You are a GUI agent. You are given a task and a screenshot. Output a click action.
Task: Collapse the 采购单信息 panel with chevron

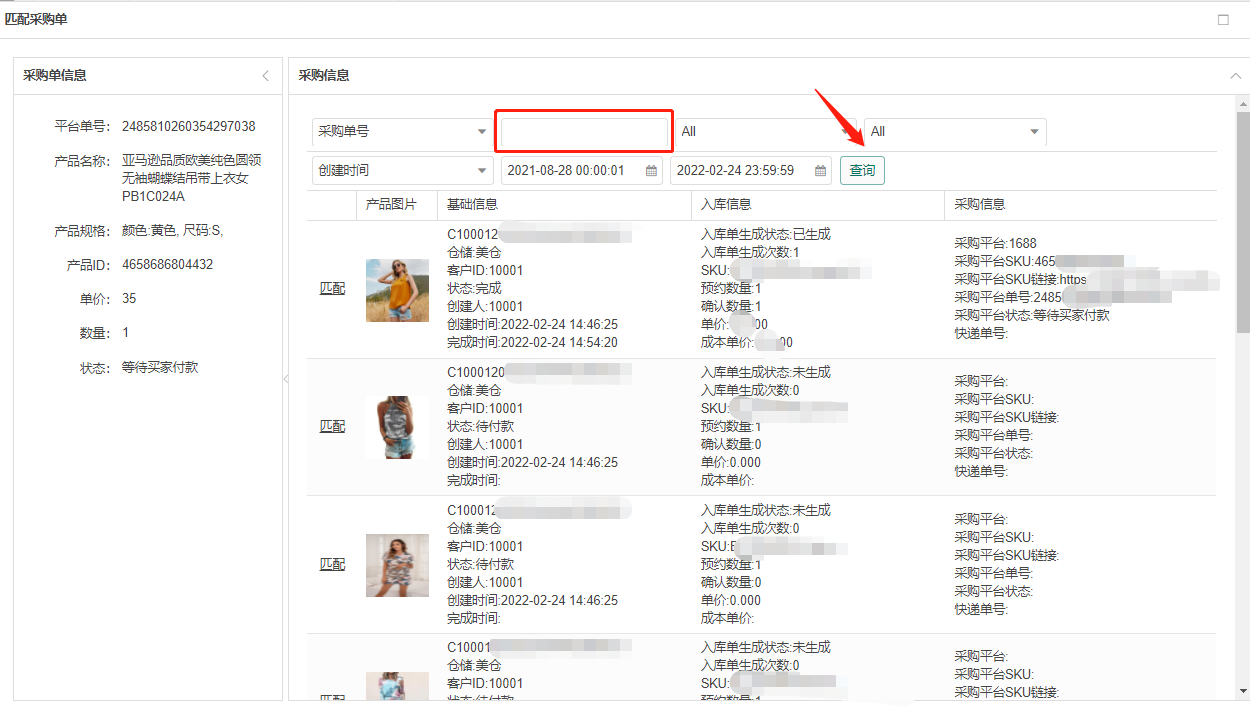[265, 76]
